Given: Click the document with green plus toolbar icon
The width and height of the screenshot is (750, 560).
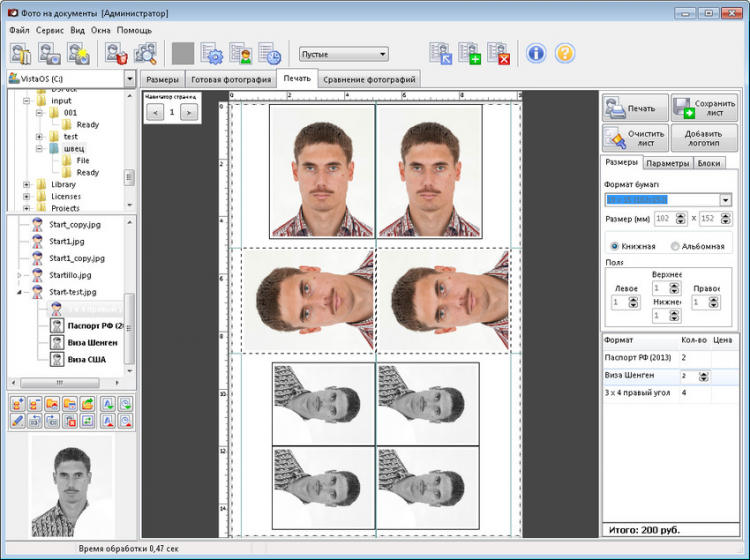Looking at the screenshot, I should (x=469, y=54).
